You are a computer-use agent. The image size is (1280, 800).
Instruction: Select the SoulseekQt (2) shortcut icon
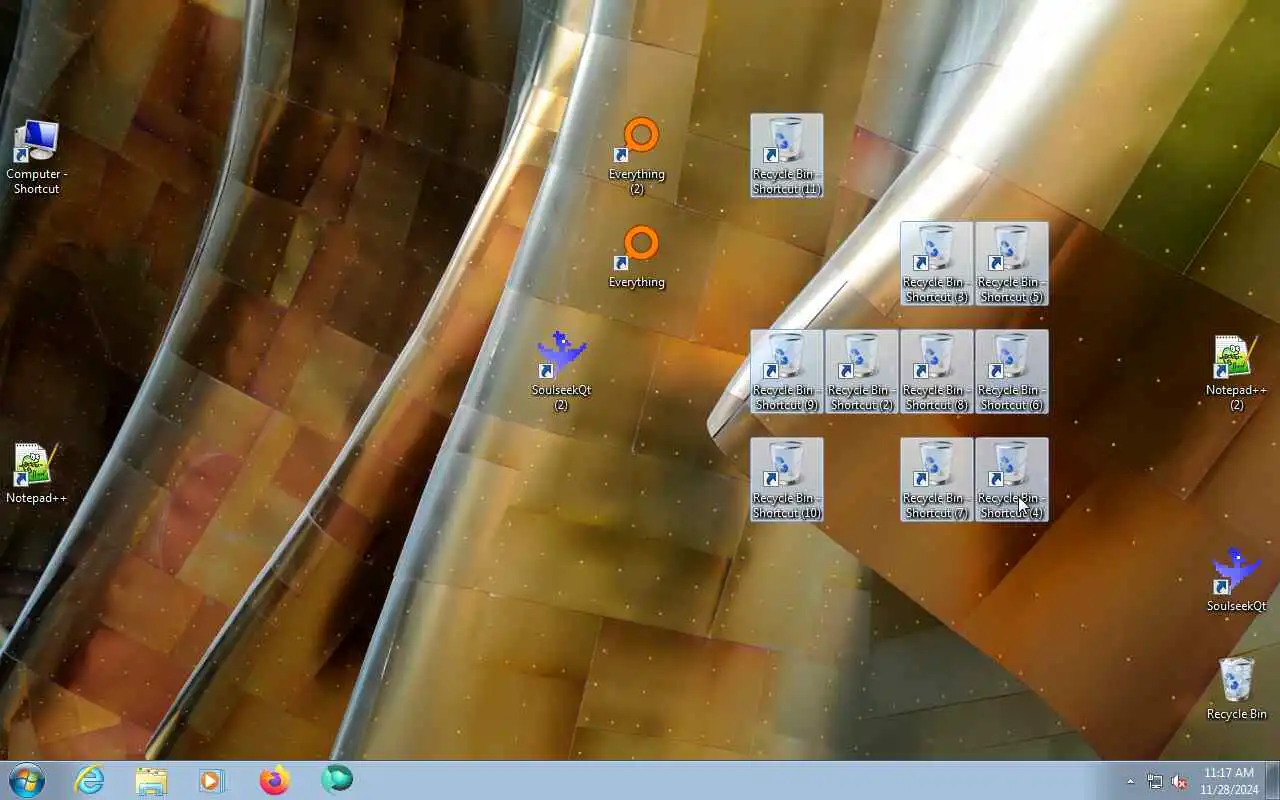[x=561, y=372]
